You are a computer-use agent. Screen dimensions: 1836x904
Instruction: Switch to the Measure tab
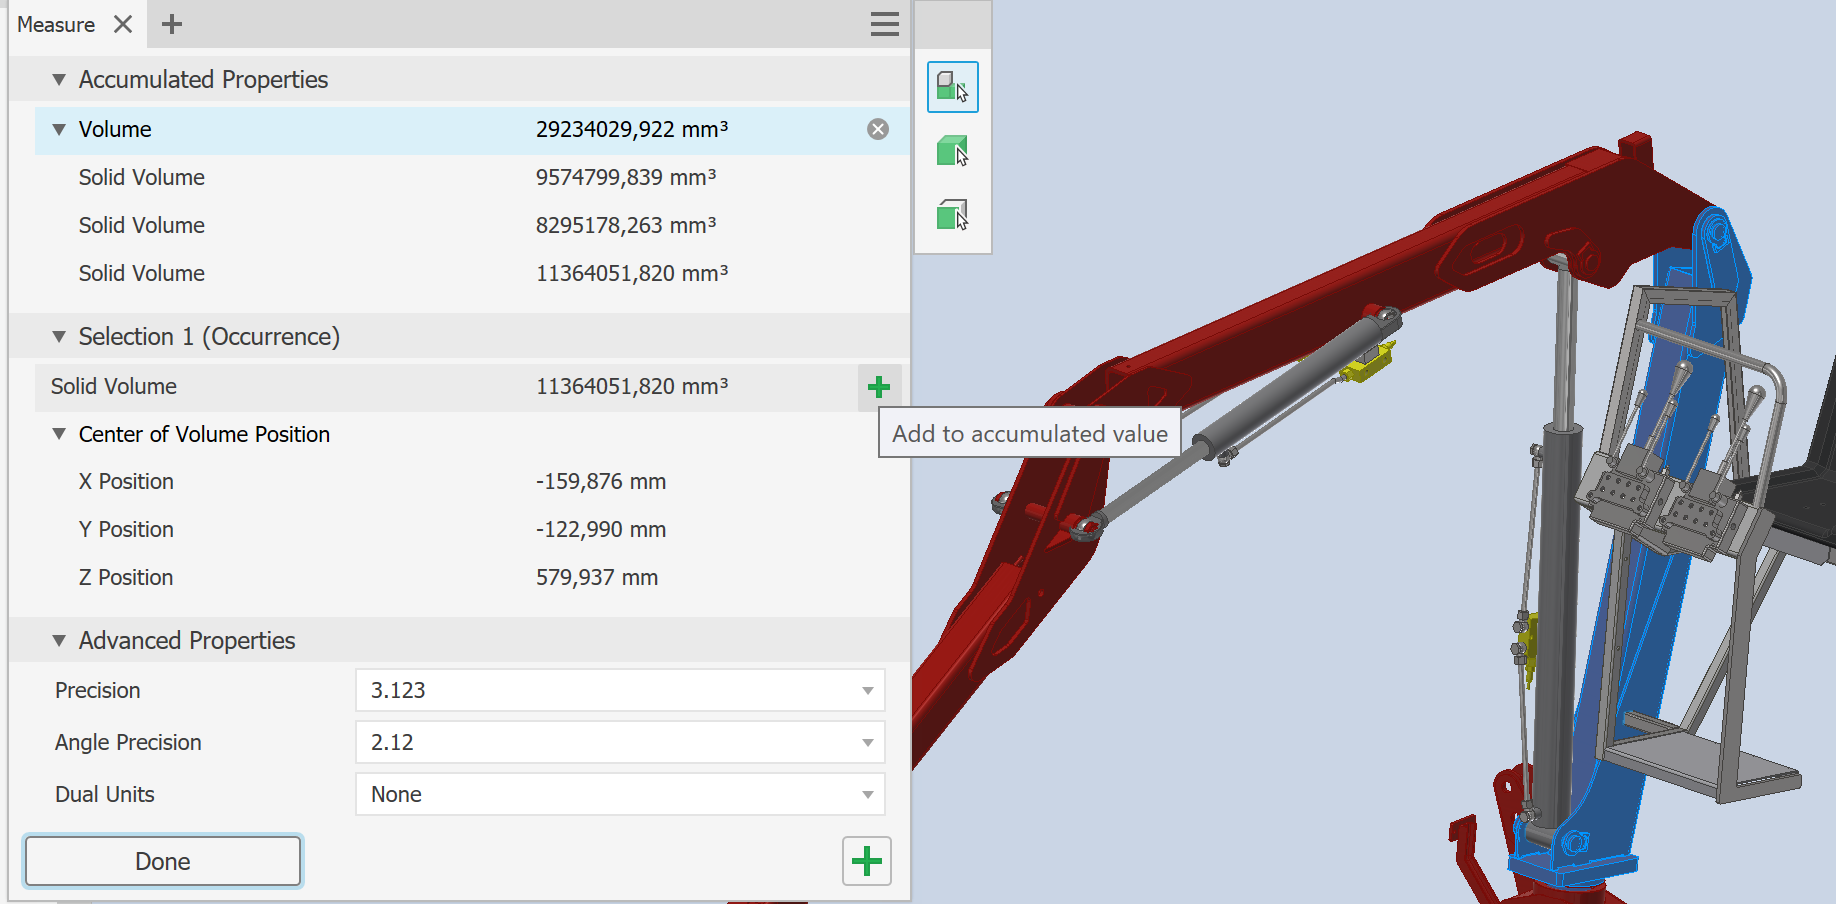pyautogui.click(x=55, y=24)
